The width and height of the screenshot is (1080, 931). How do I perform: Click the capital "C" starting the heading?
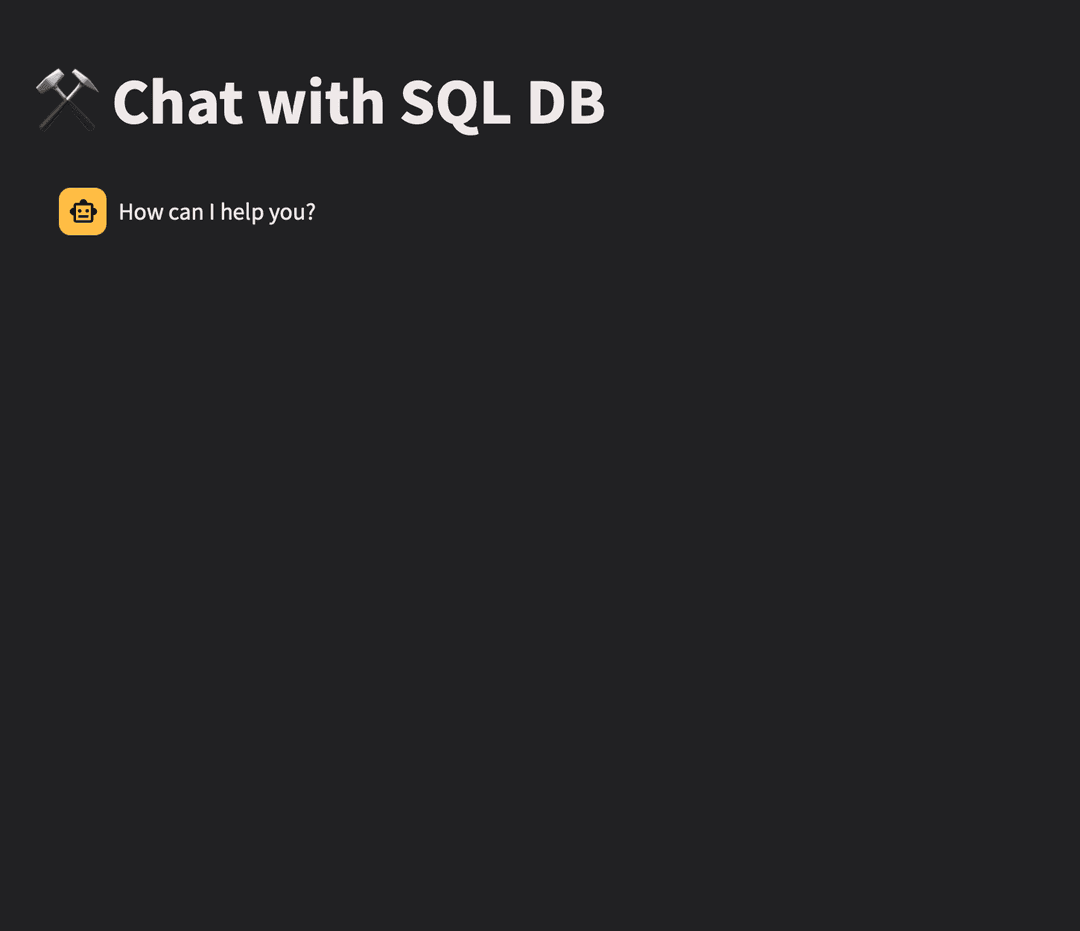click(129, 103)
